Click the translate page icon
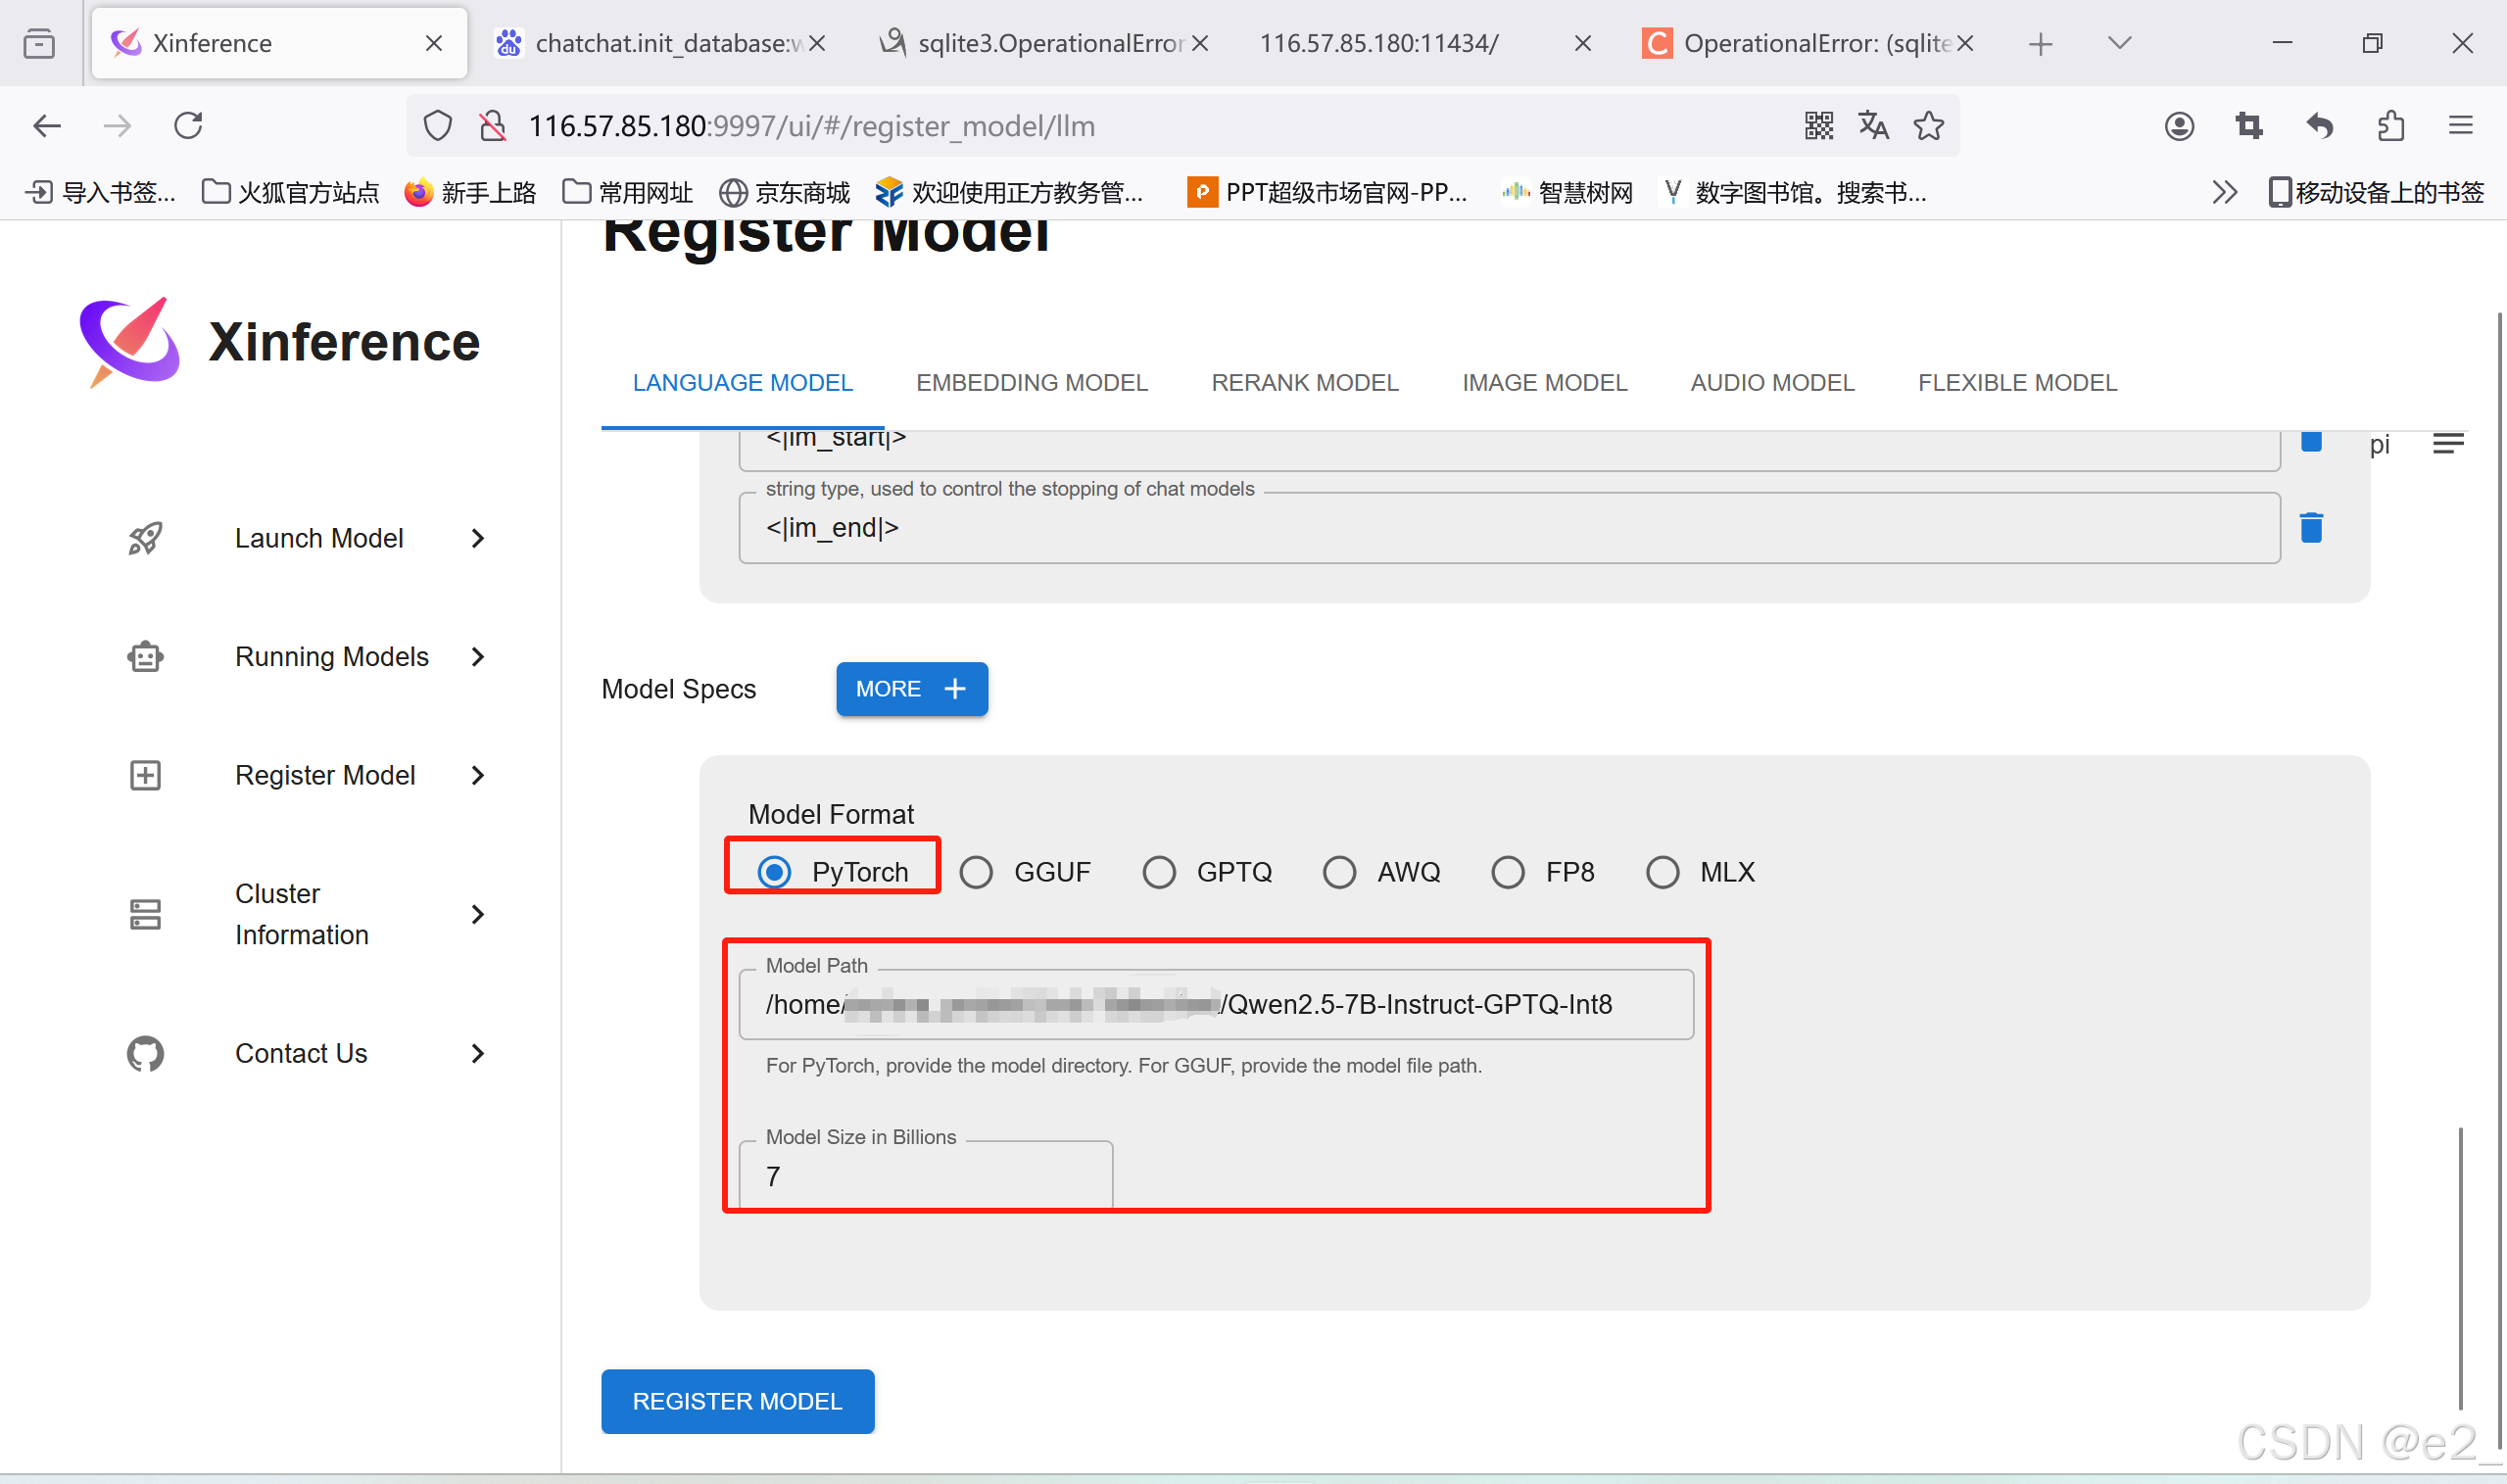This screenshot has height=1484, width=2507. 1873,126
